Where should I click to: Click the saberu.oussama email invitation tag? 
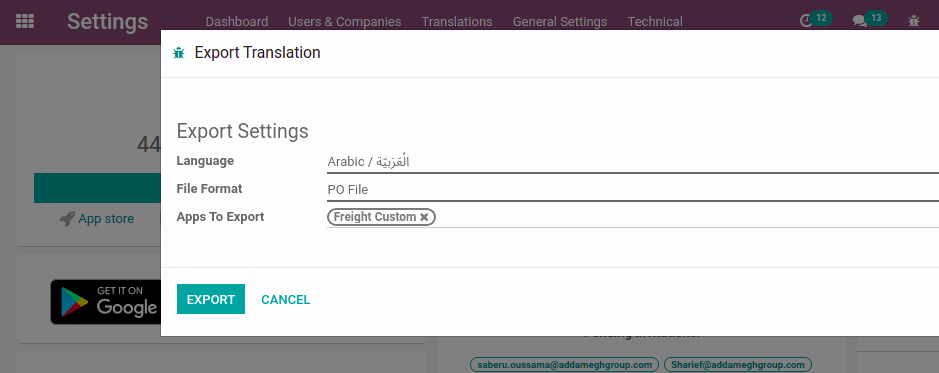click(564, 365)
